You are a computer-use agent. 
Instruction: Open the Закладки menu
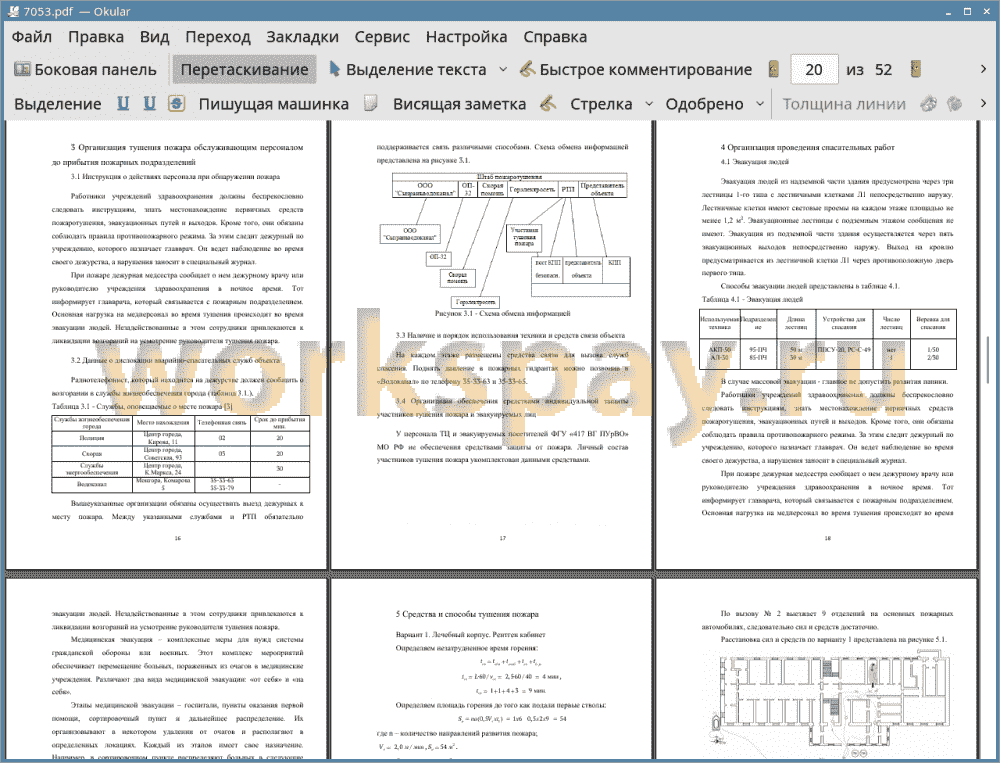pos(302,36)
